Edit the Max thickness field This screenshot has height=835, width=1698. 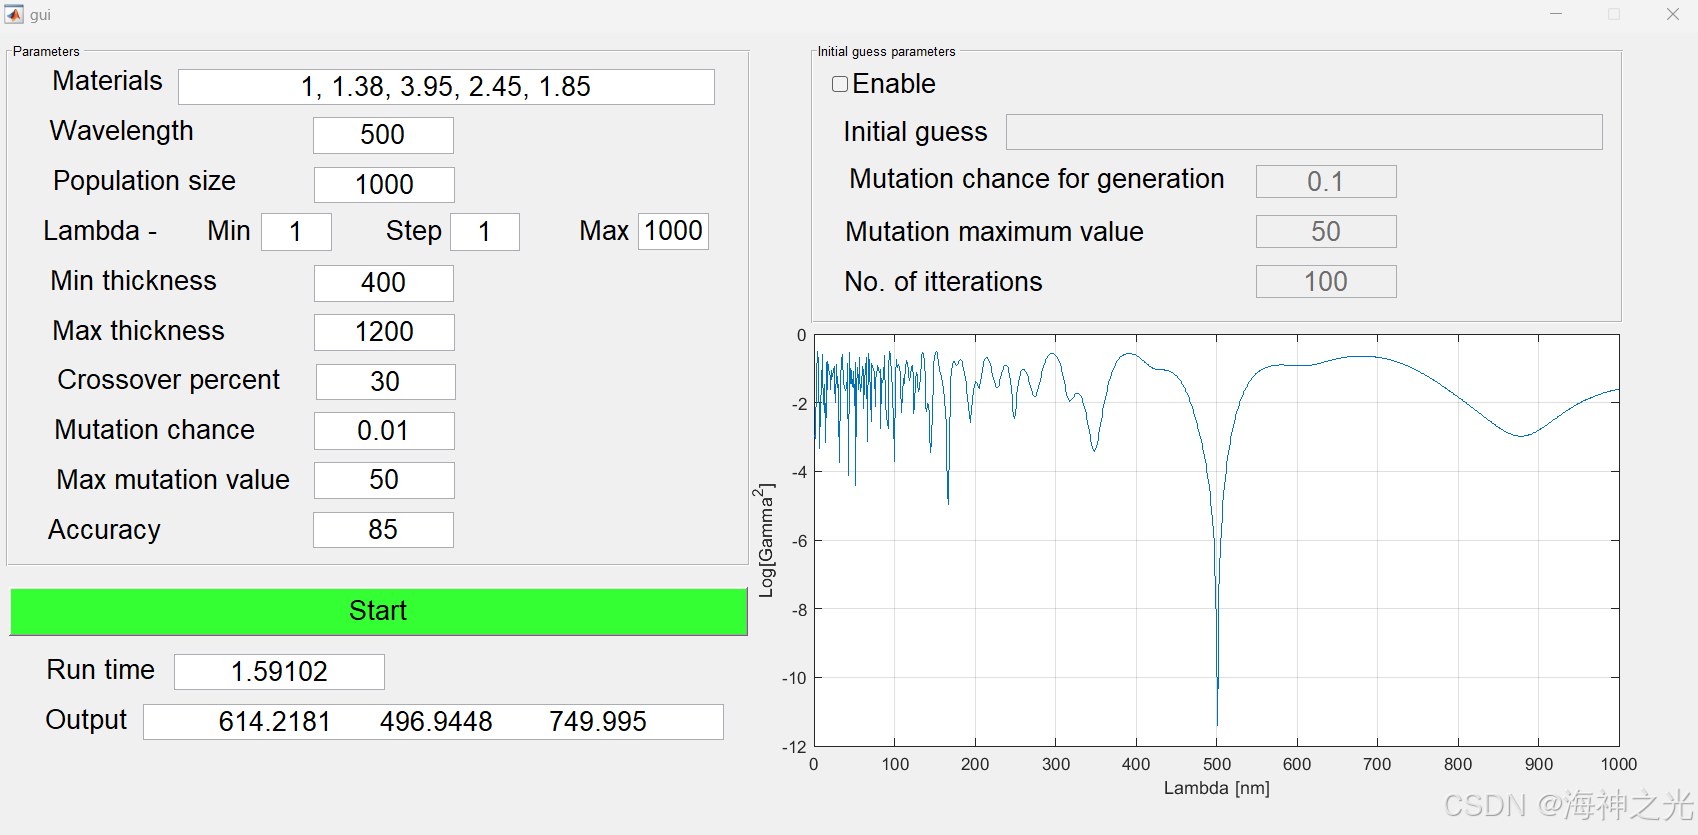384,332
